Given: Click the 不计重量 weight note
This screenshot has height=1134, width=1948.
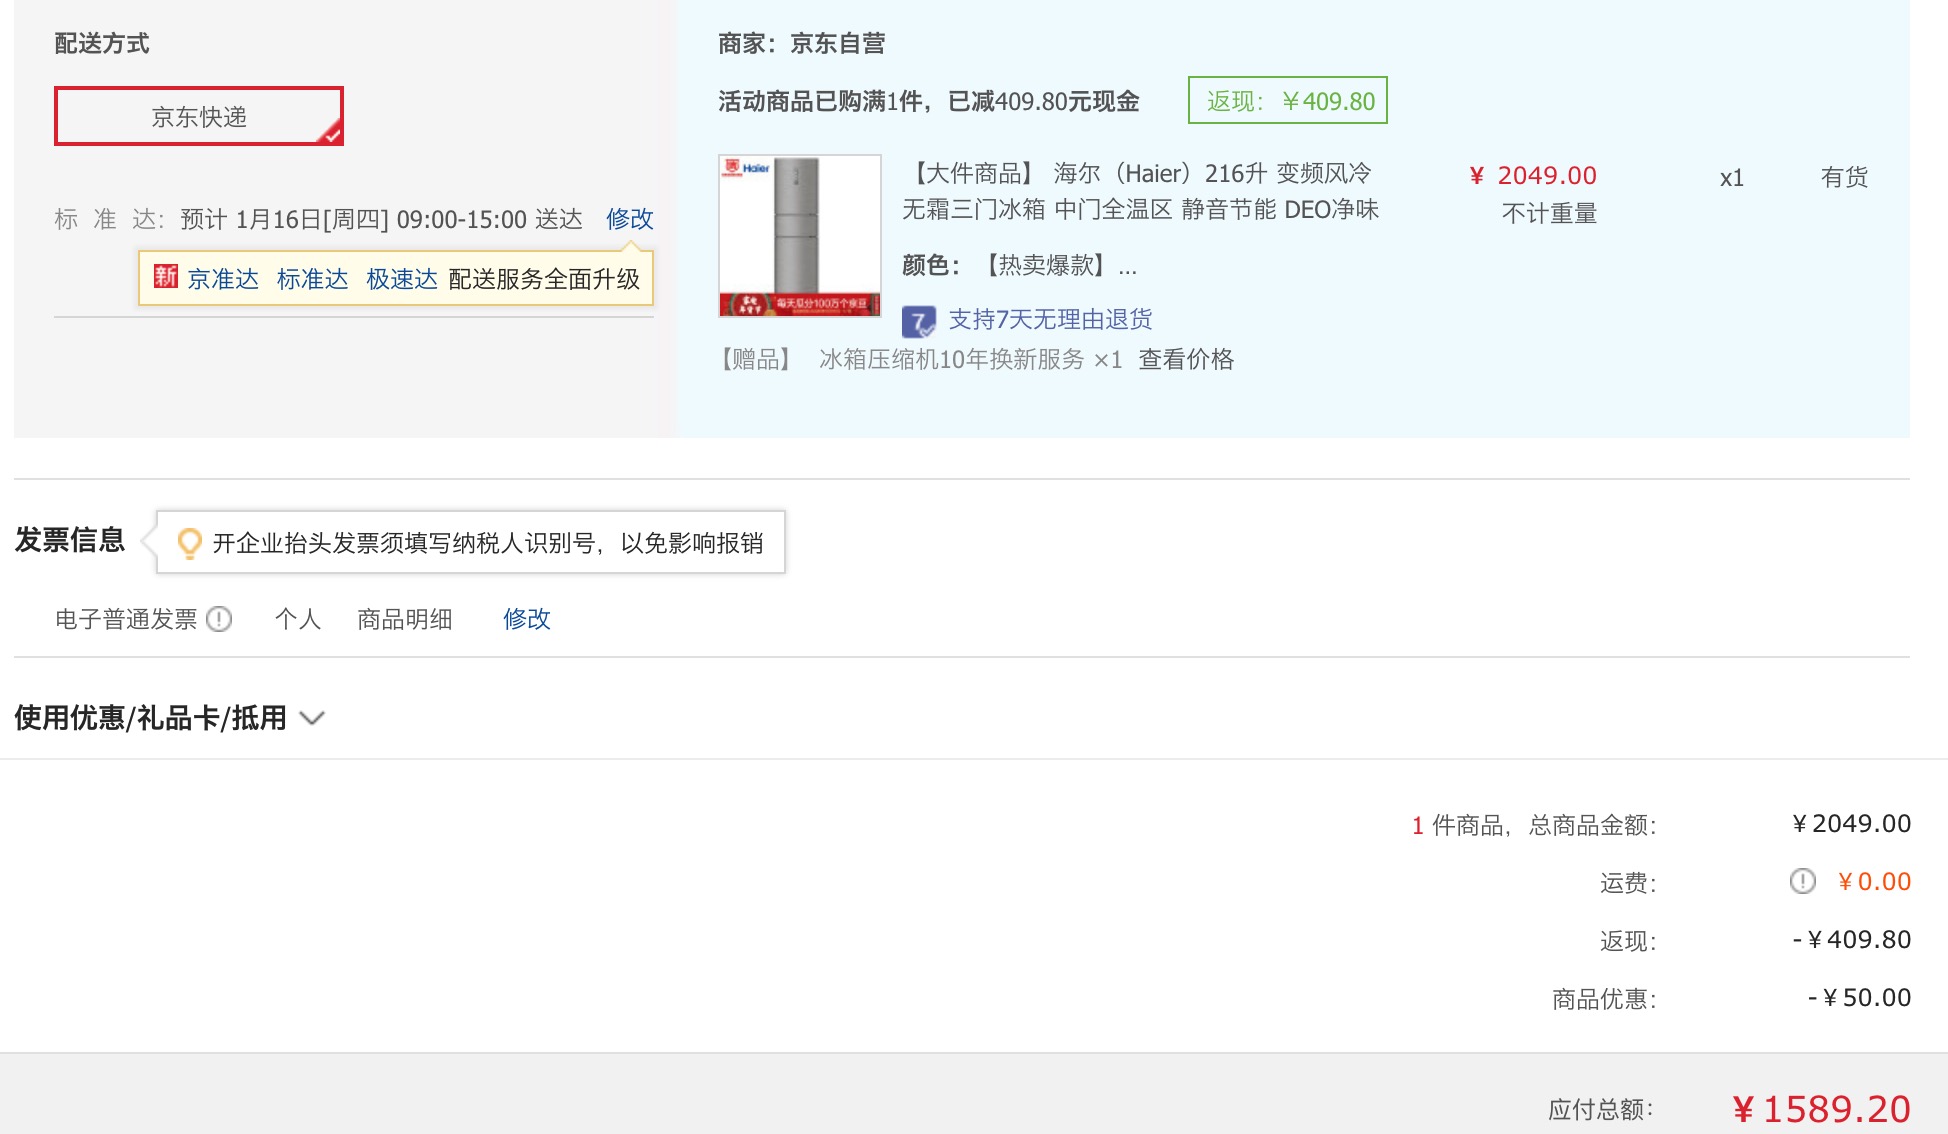Looking at the screenshot, I should (x=1549, y=214).
